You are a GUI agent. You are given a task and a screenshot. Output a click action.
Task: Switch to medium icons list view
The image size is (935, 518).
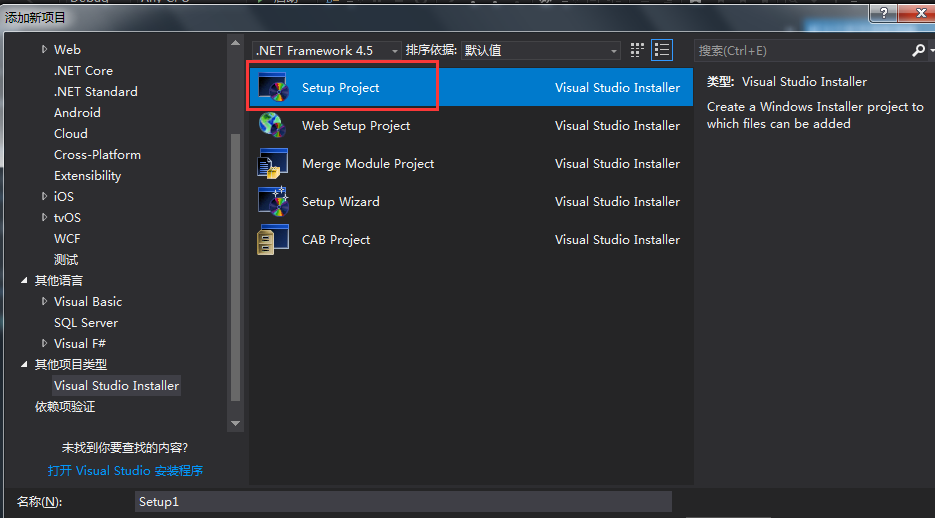point(662,50)
